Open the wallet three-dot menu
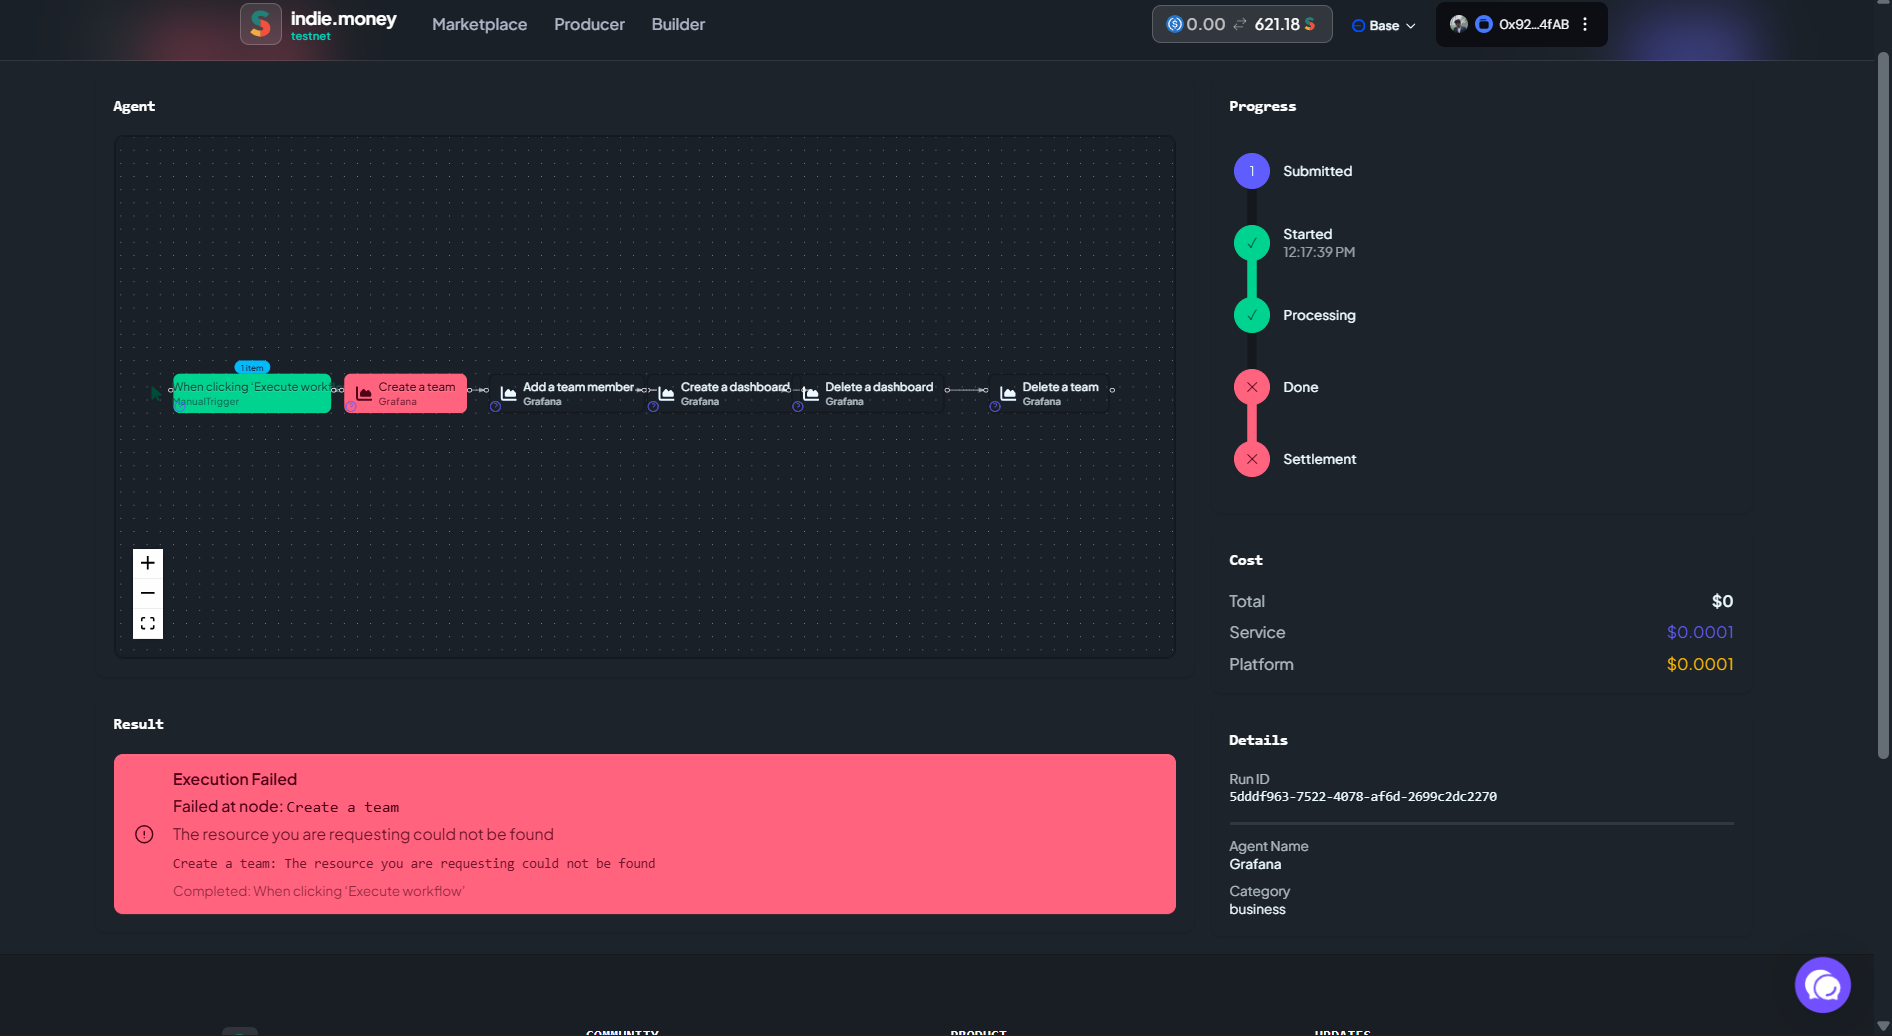The width and height of the screenshot is (1892, 1036). tap(1585, 24)
